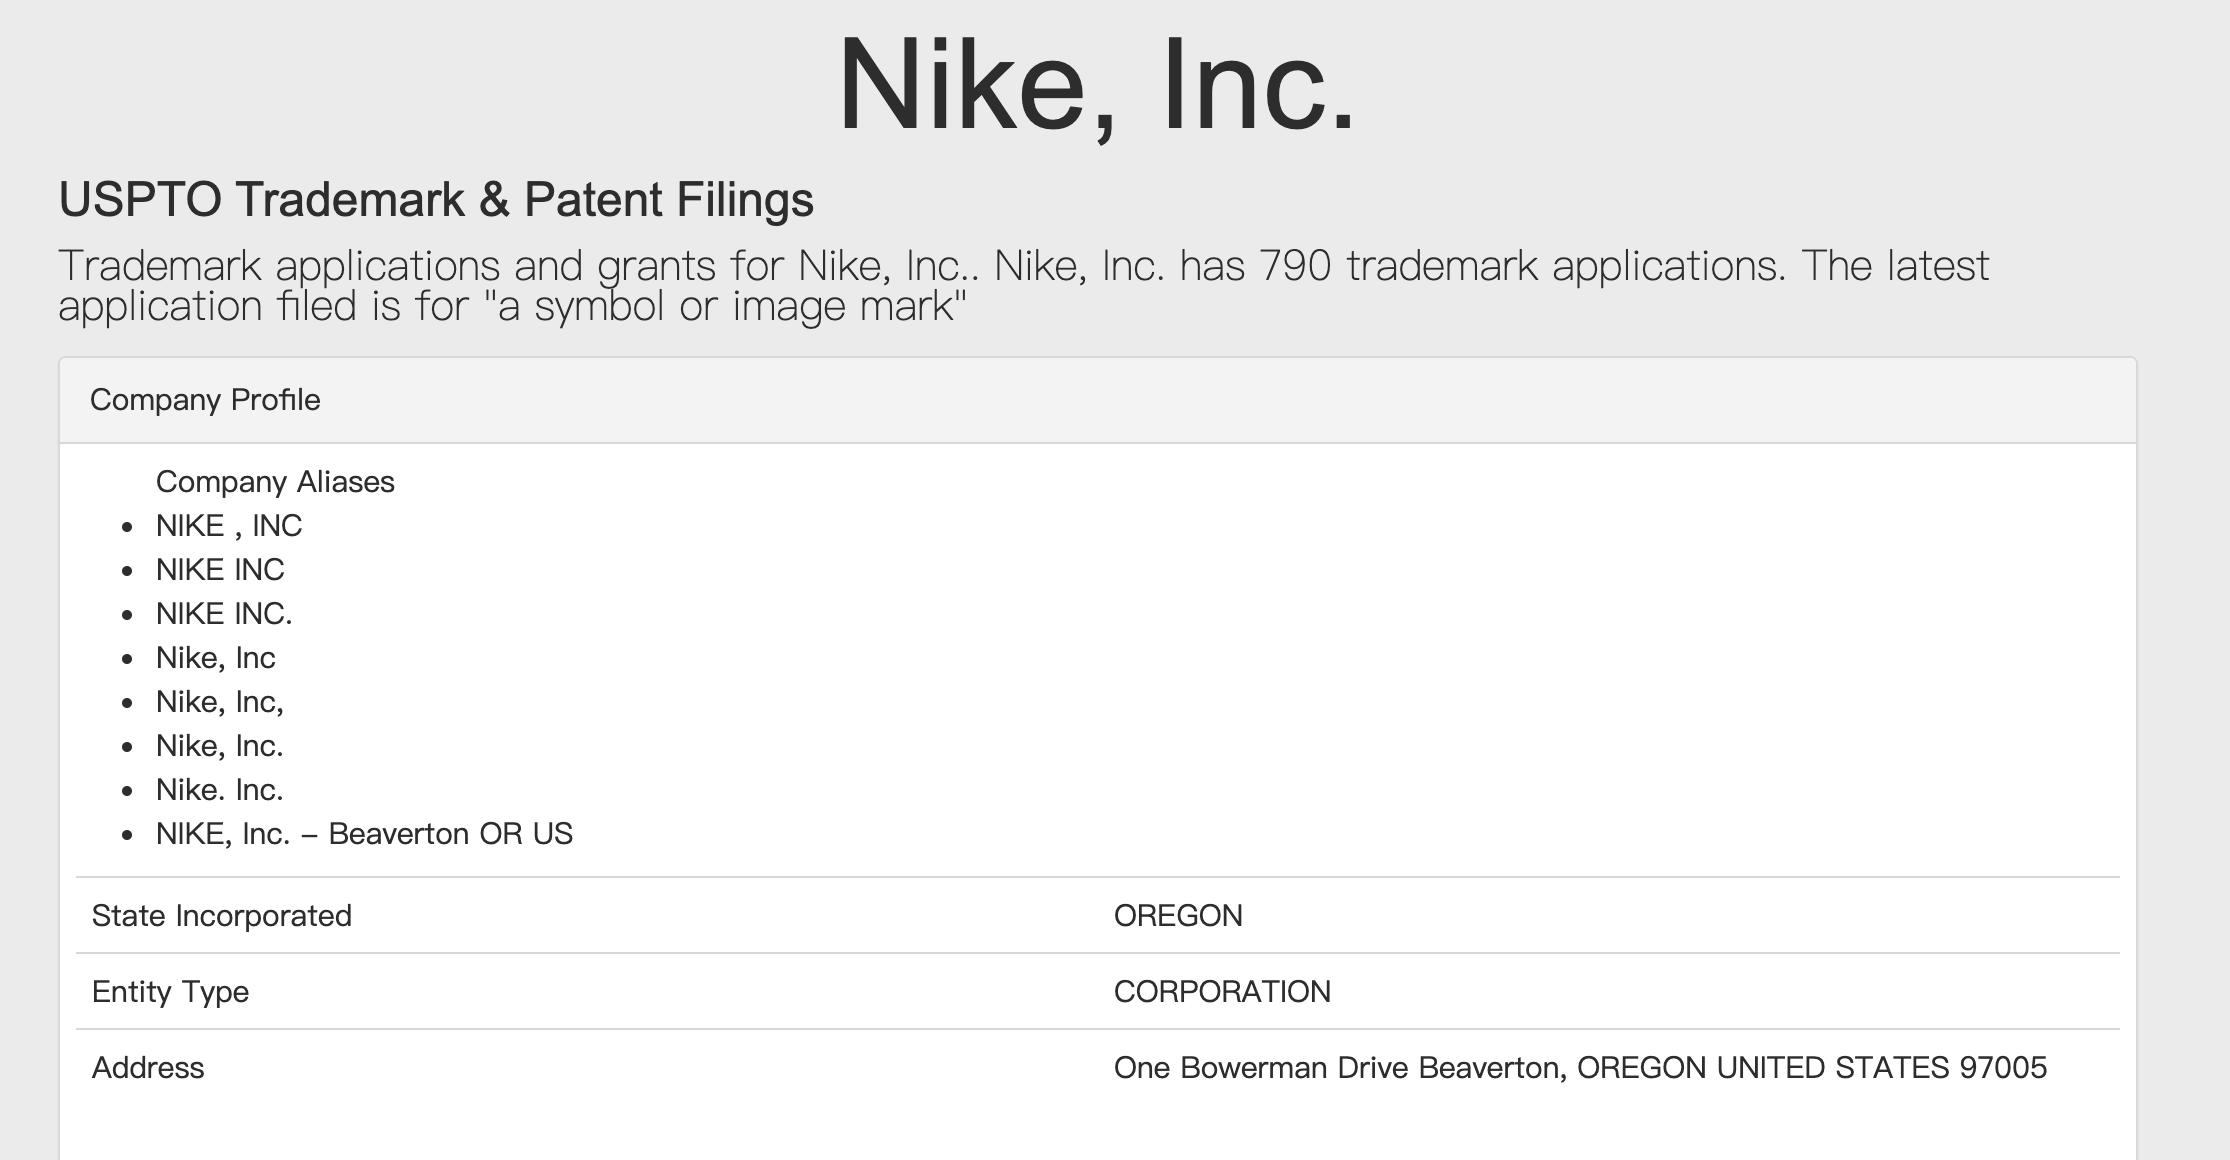Select the uppercase "NIKE INC" alias without period
Image resolution: width=2230 pixels, height=1160 pixels.
(x=220, y=570)
